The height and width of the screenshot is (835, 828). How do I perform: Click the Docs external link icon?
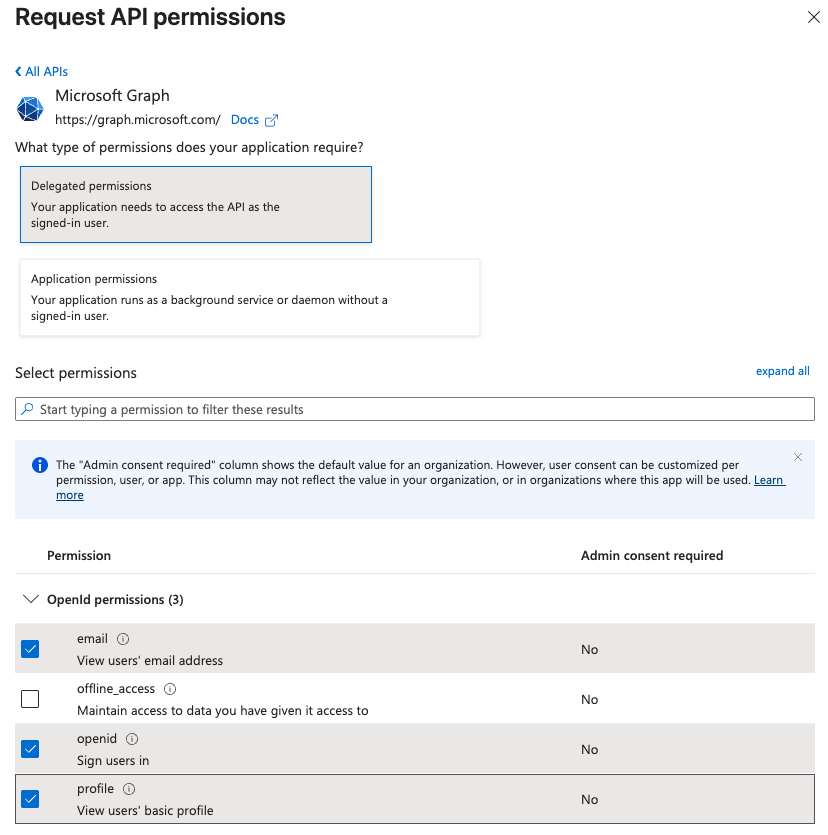coord(271,120)
